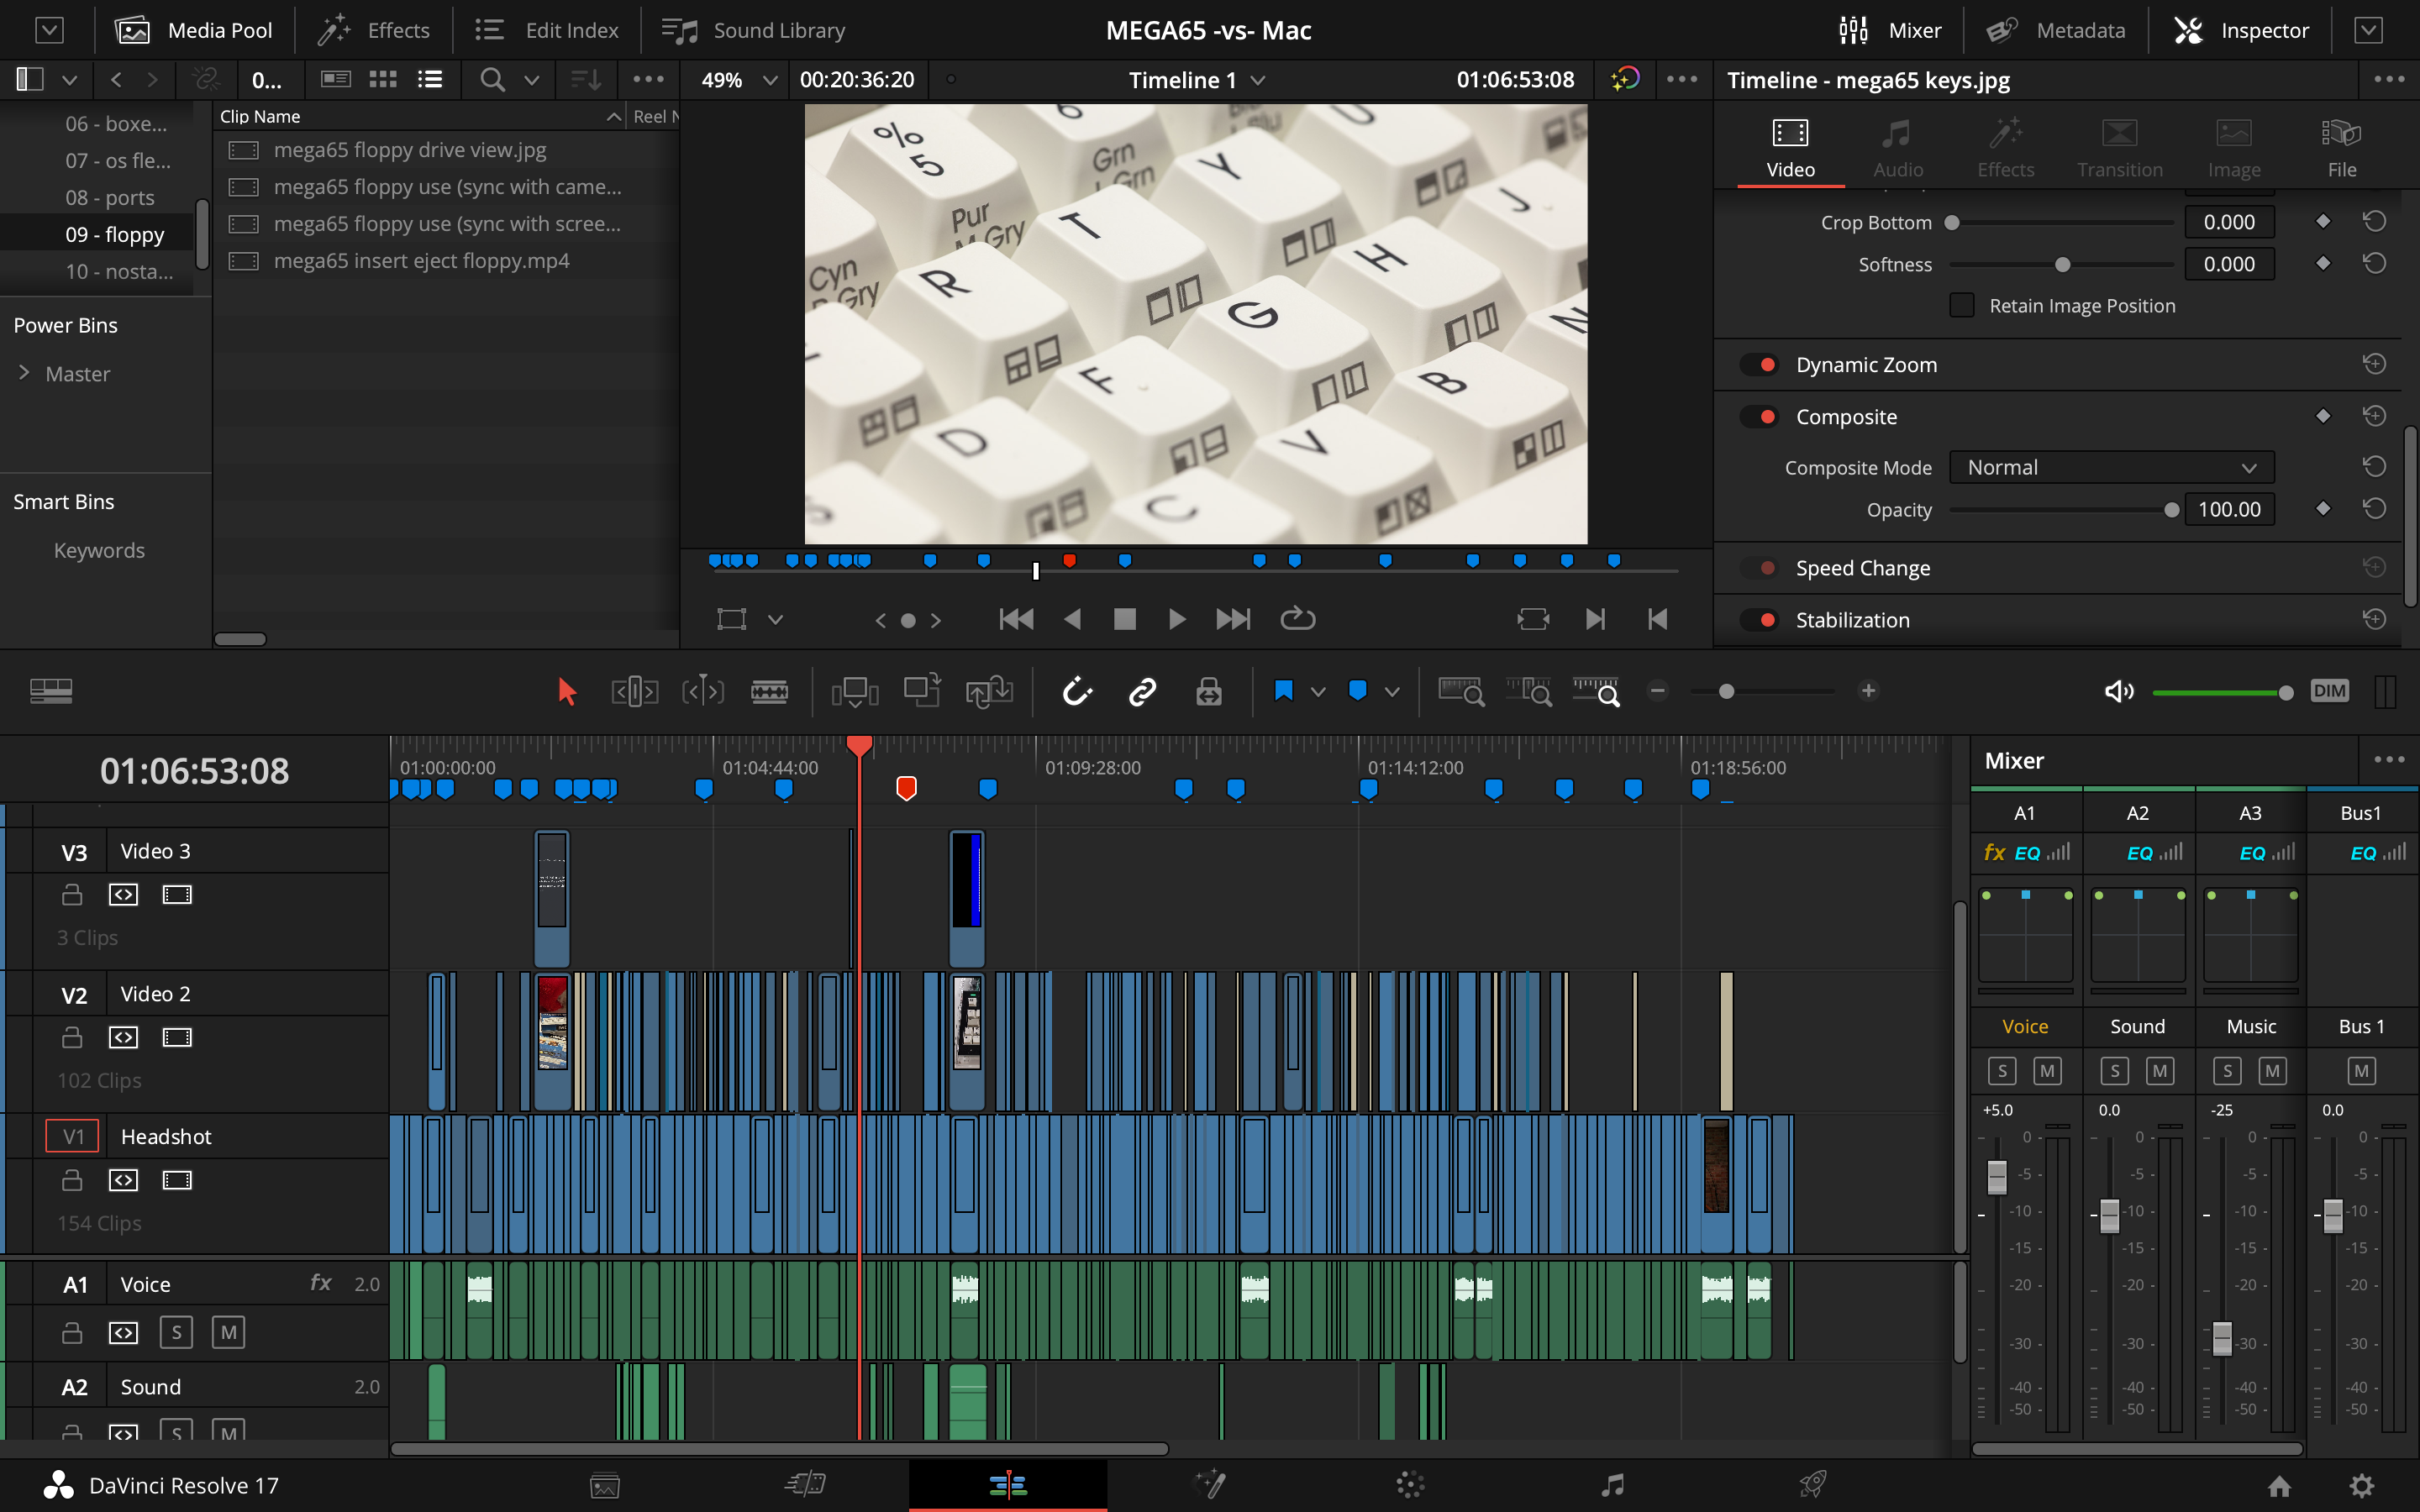Toggle the Snapping magnet icon

click(x=1076, y=691)
